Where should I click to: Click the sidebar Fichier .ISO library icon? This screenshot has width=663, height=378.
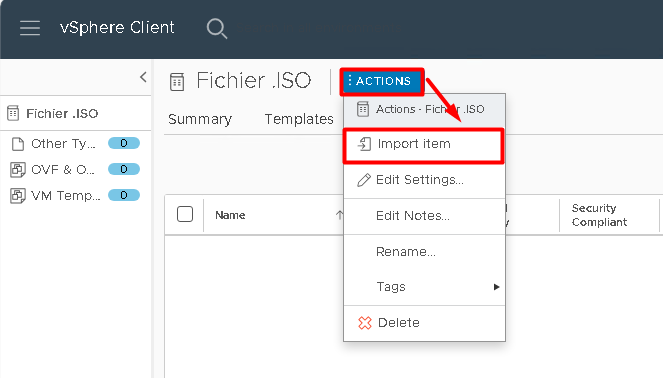pyautogui.click(x=13, y=113)
